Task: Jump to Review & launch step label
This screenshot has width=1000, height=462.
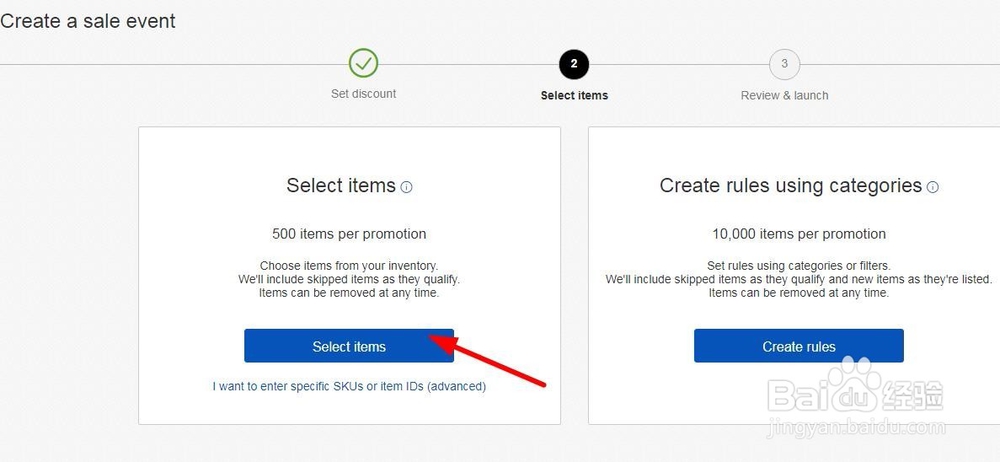Action: [784, 96]
